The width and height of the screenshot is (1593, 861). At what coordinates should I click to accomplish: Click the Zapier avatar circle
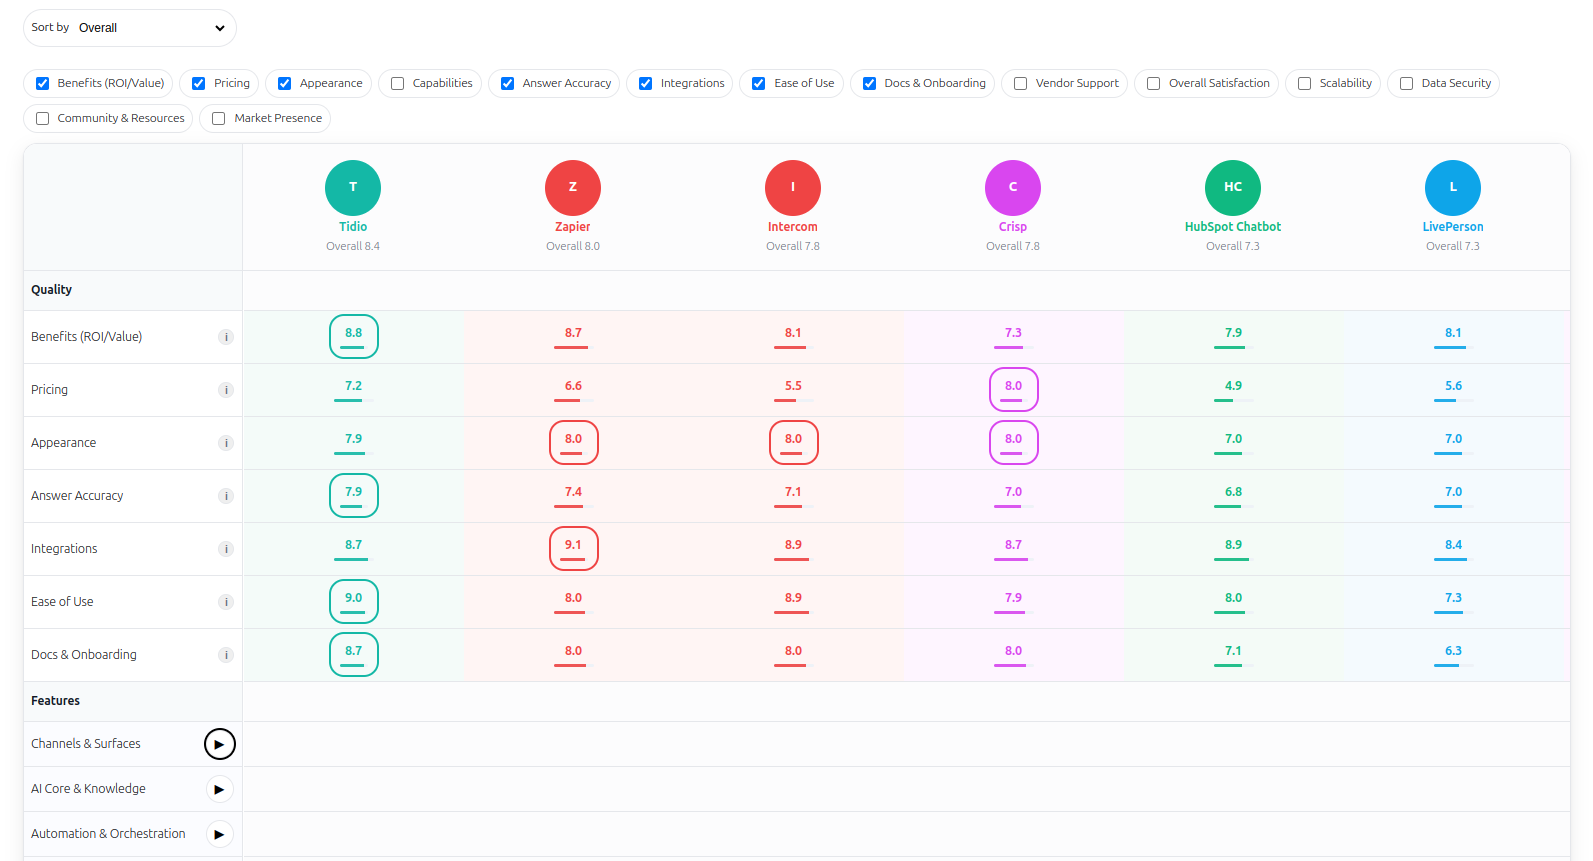[x=573, y=188]
